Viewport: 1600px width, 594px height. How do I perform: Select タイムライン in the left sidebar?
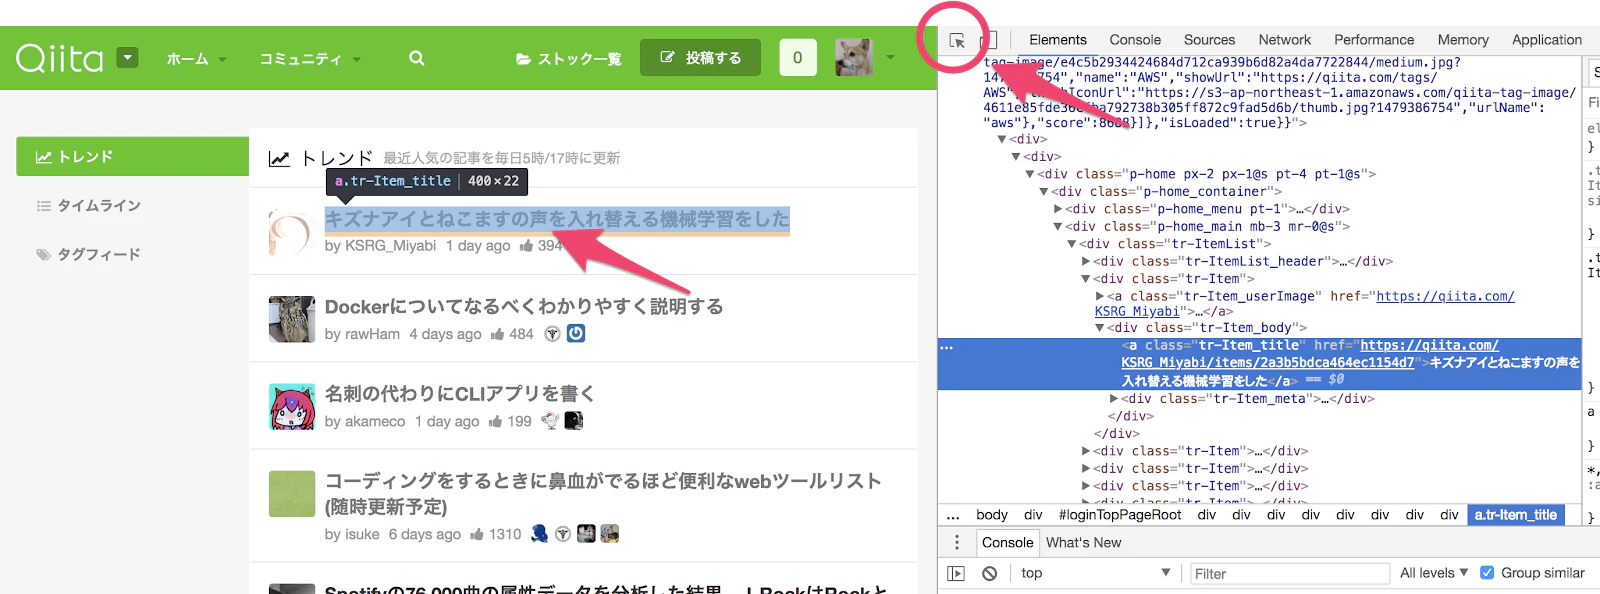point(88,206)
